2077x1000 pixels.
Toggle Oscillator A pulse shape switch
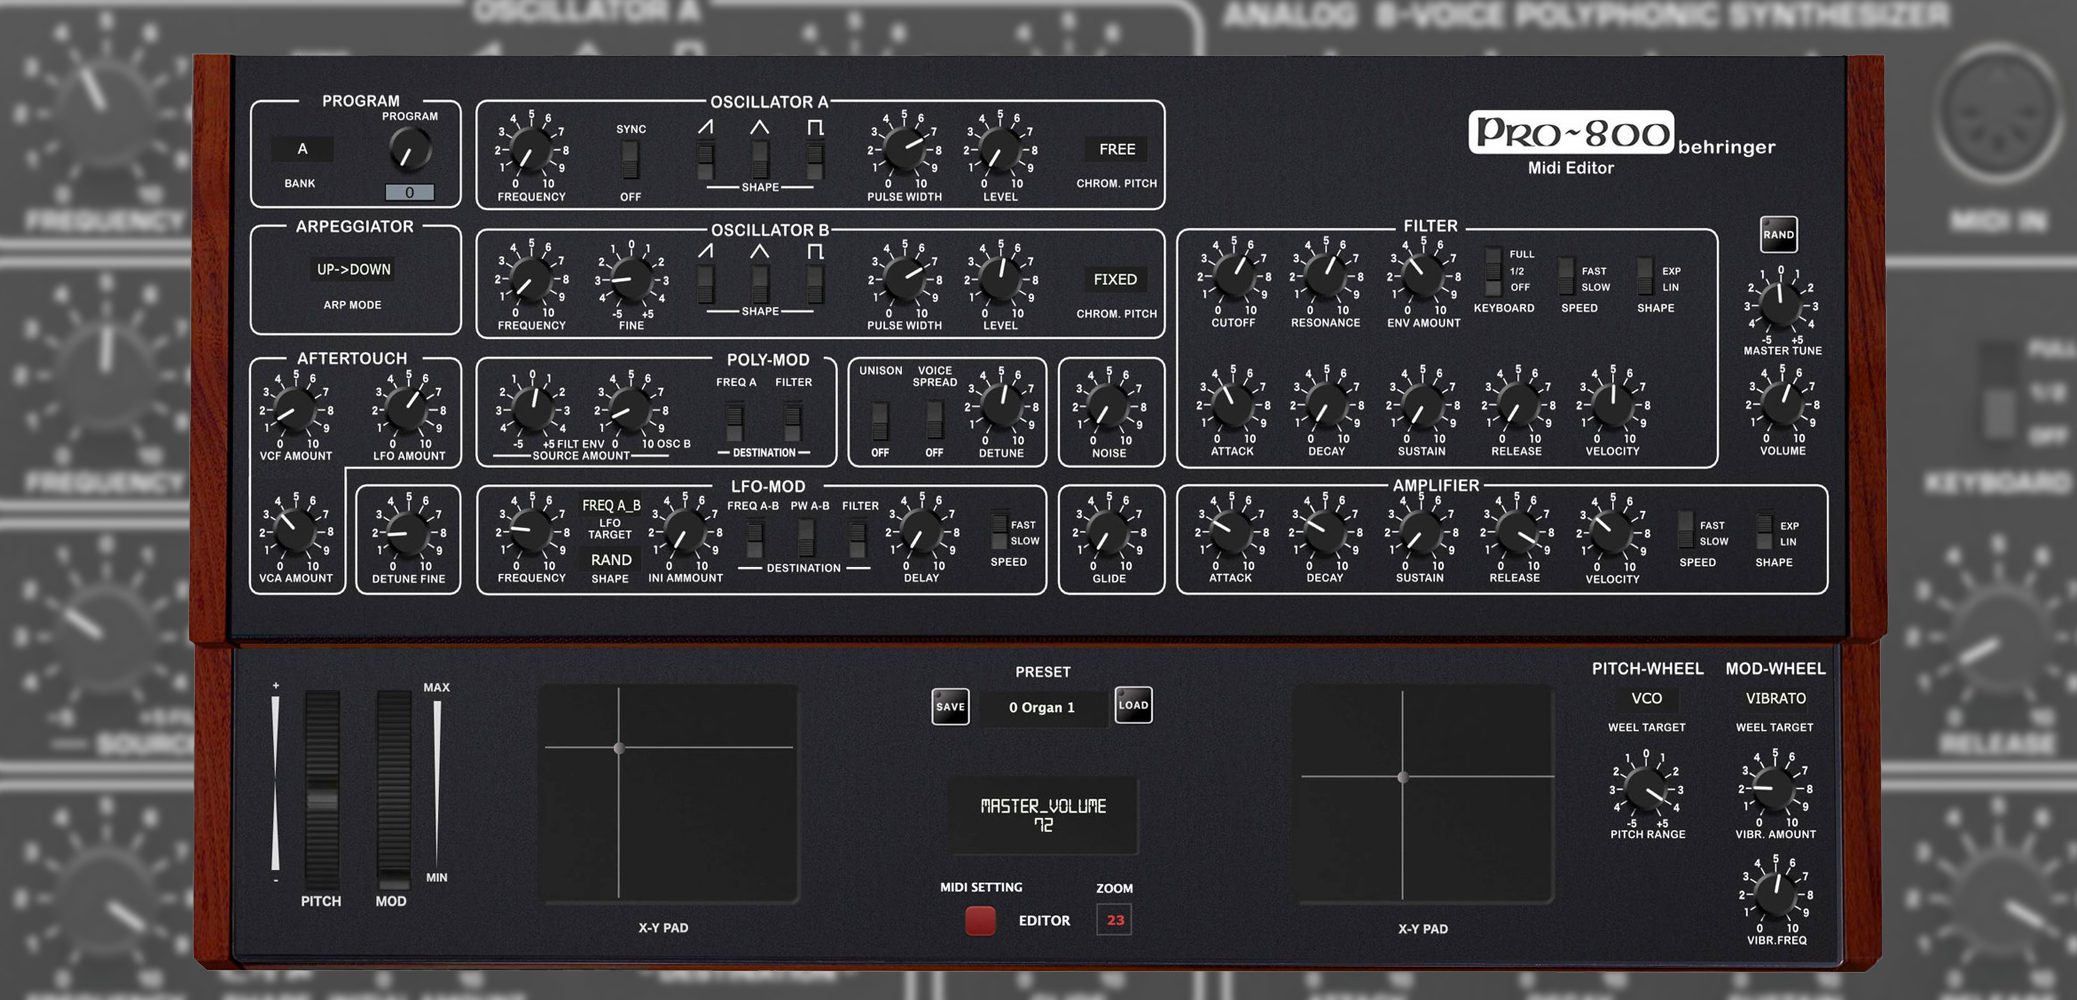(x=815, y=160)
